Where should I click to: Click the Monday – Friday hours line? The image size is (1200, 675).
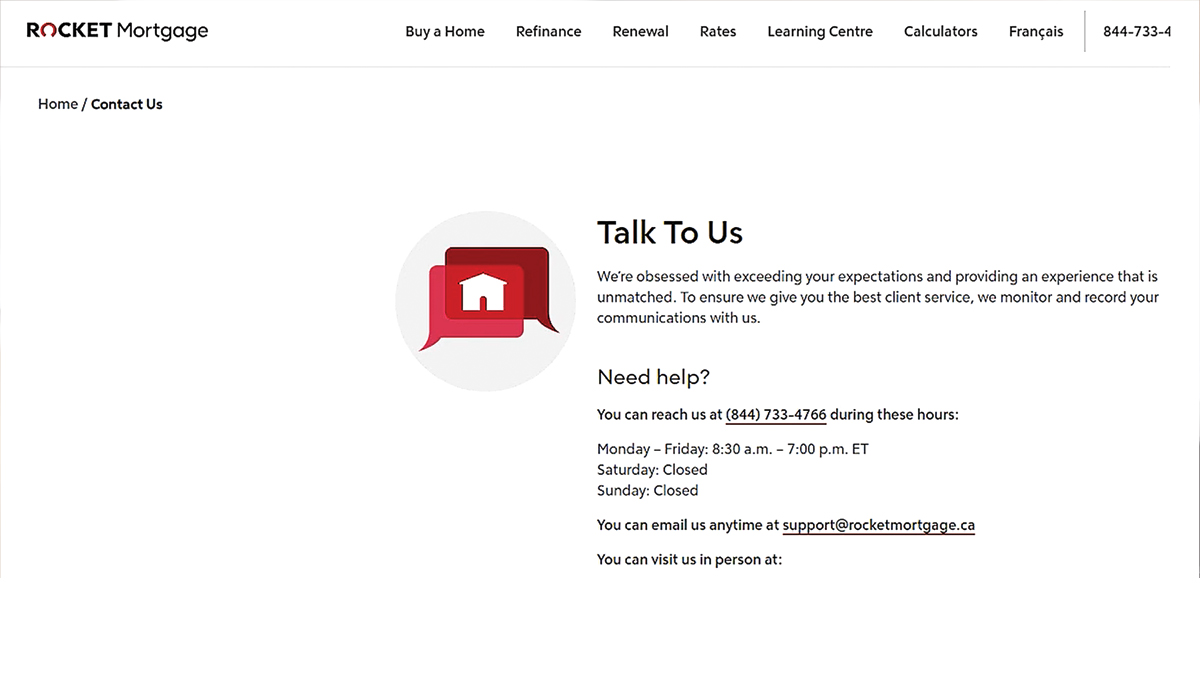[732, 449]
